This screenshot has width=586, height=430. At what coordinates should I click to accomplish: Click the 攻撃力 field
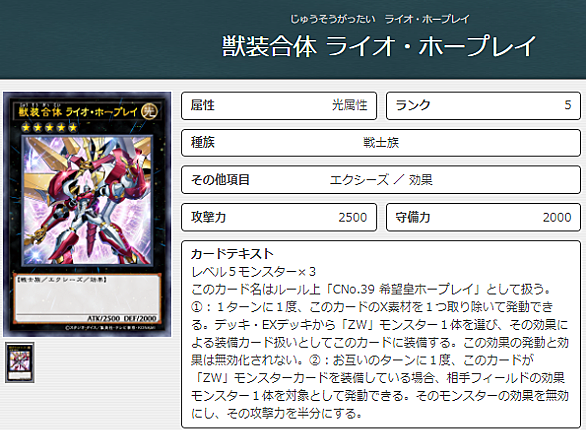click(279, 217)
